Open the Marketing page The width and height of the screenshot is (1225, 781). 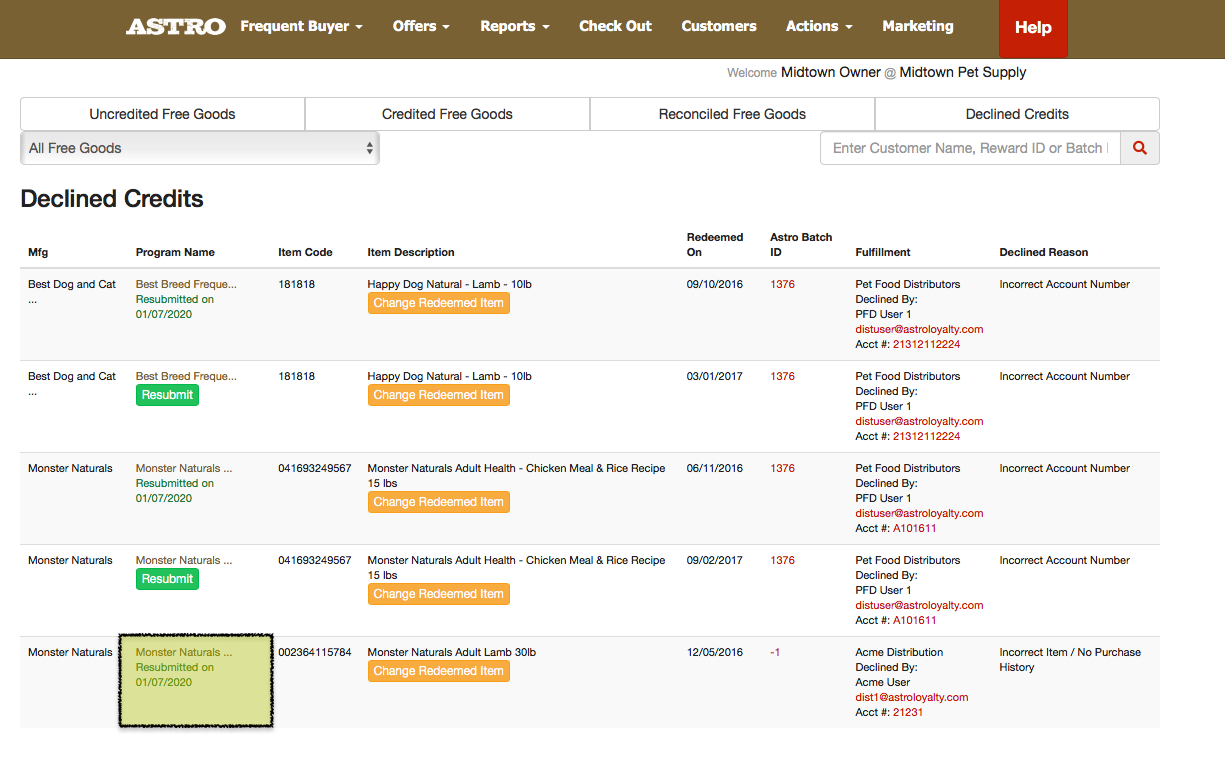pyautogui.click(x=918, y=27)
